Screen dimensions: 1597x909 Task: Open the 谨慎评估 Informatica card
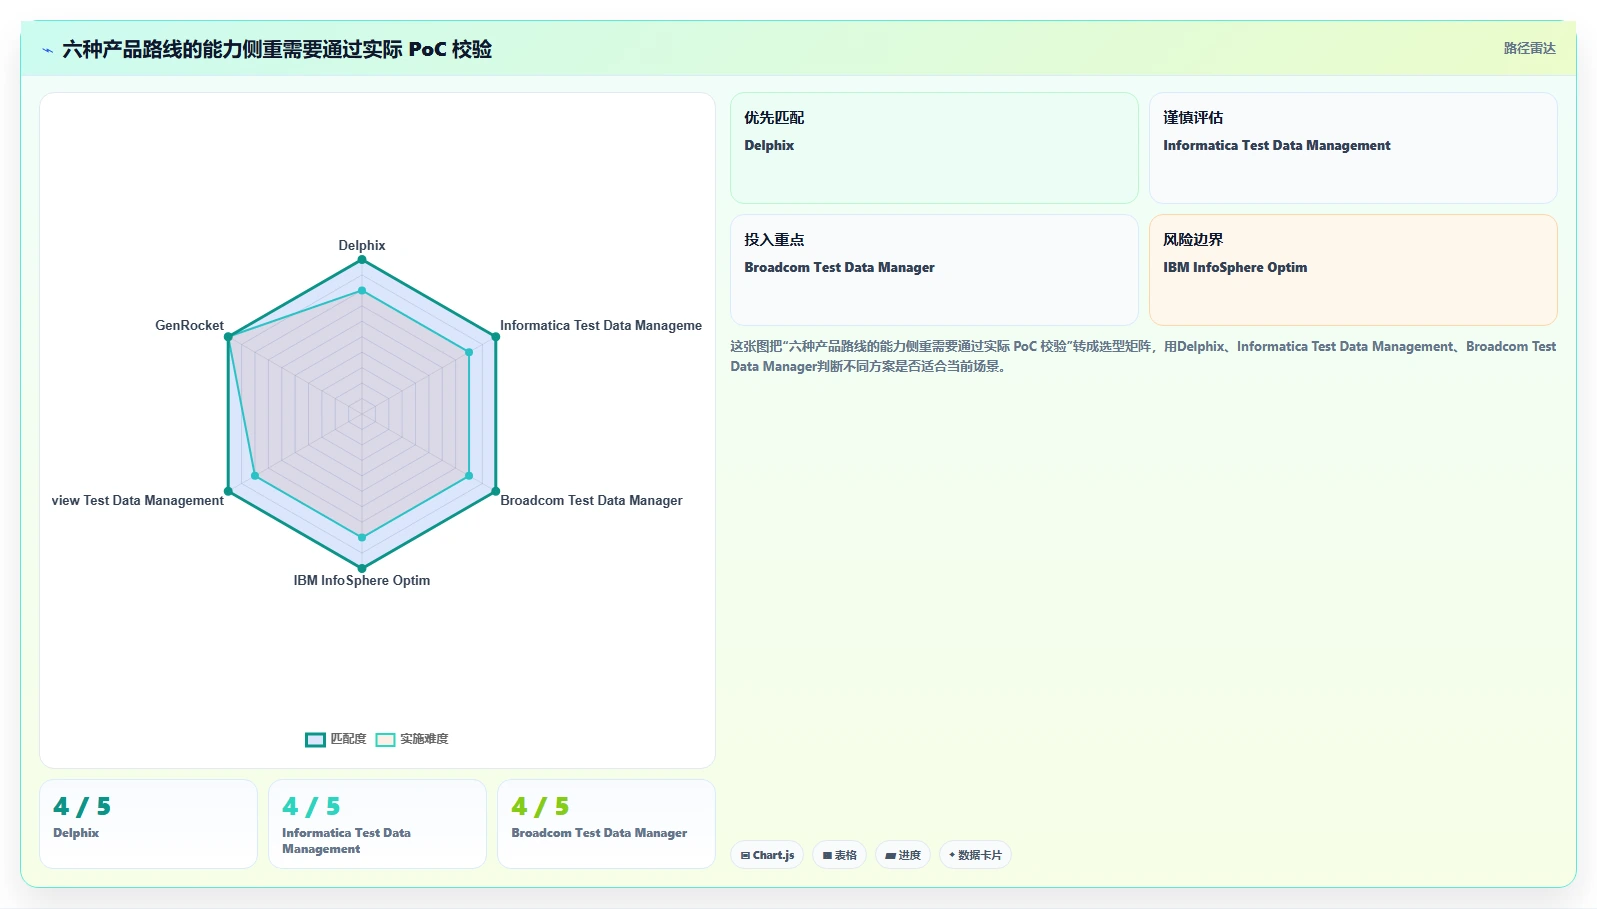[x=1353, y=148]
